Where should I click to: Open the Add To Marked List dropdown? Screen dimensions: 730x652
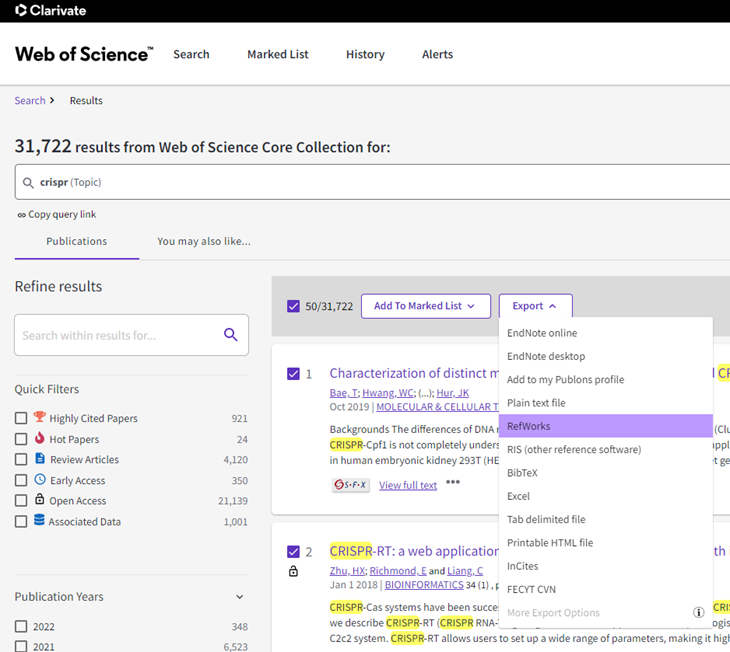coord(426,306)
